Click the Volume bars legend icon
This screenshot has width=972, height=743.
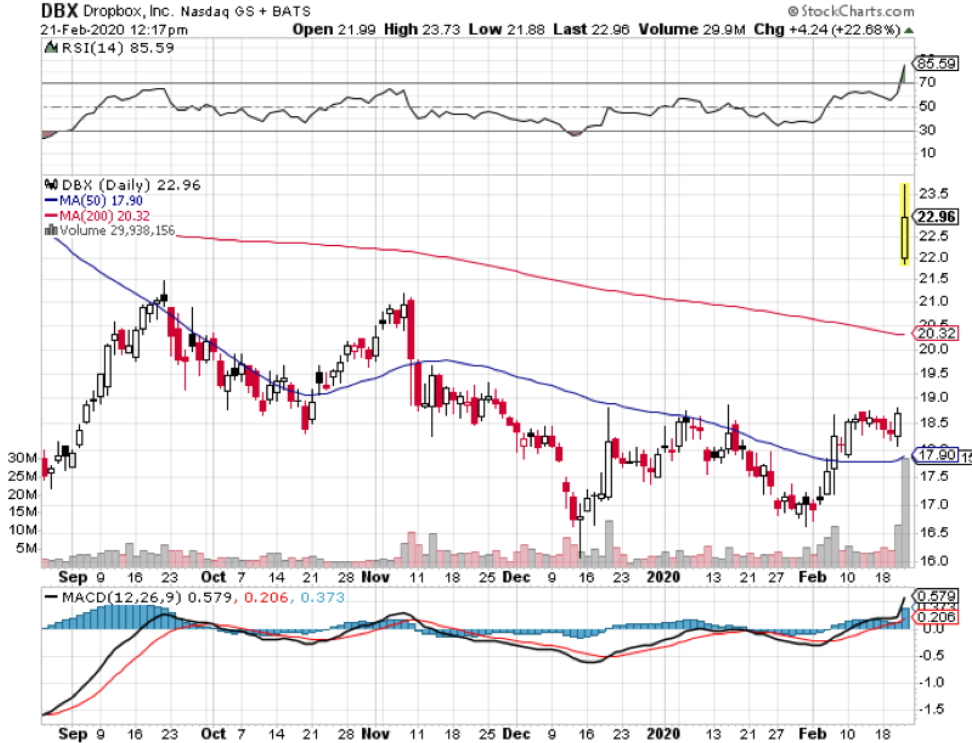[51, 231]
